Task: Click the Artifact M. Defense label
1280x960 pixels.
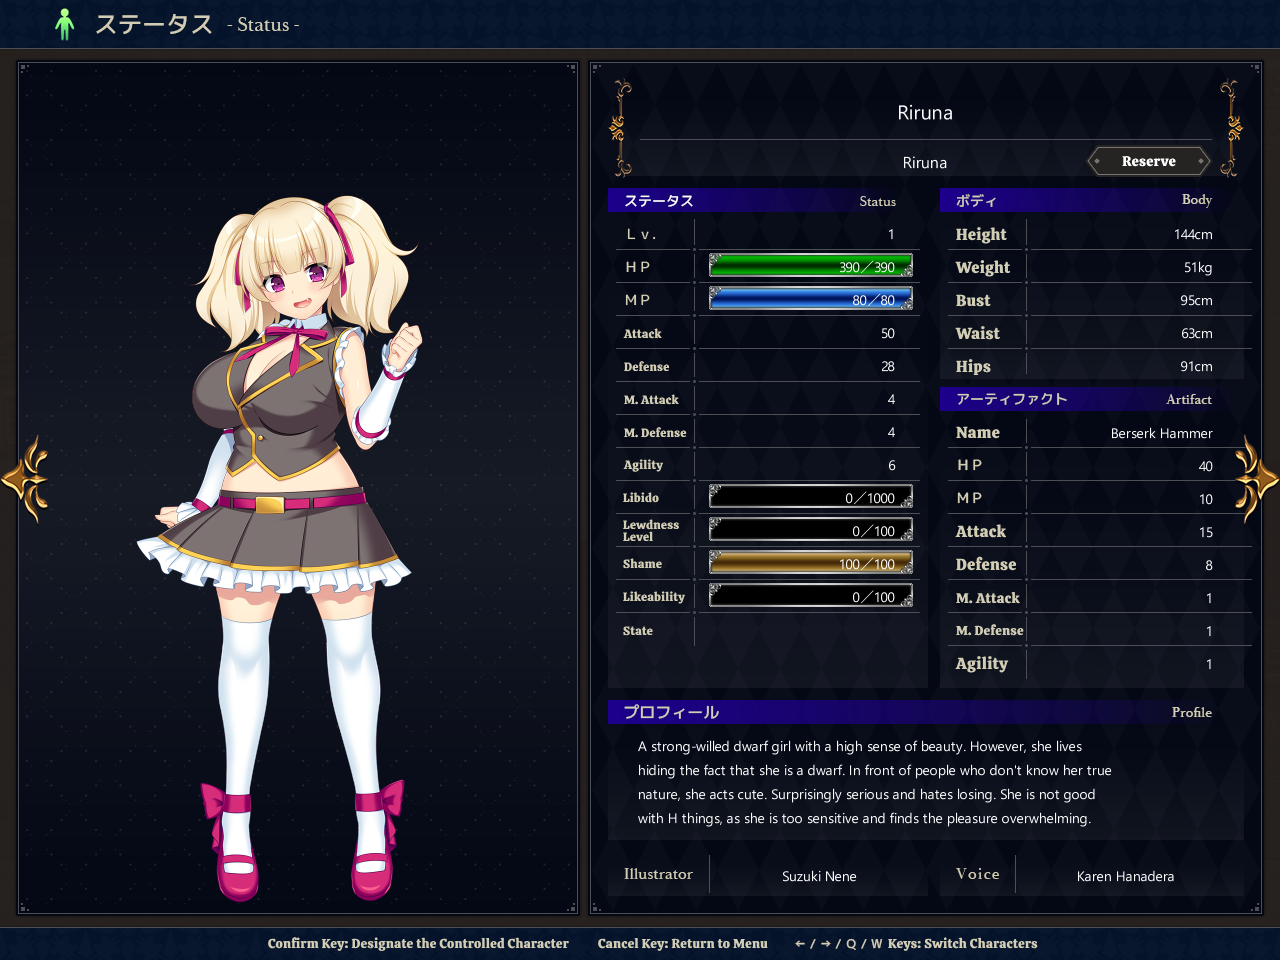Action: point(990,630)
